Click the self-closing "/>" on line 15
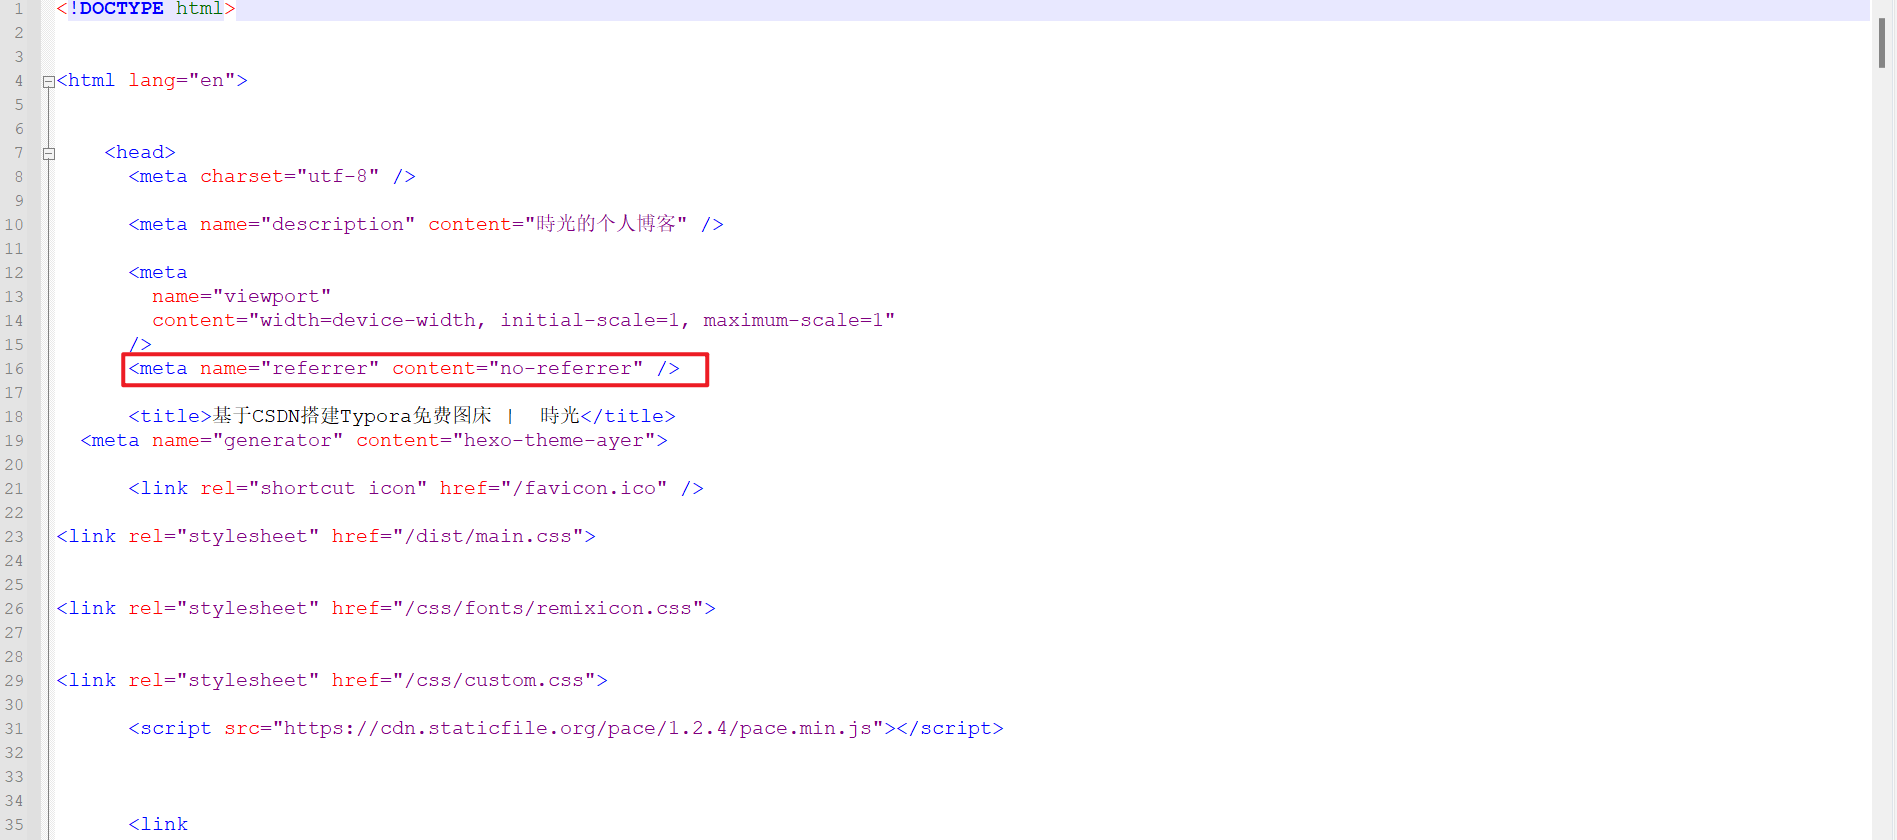Image resolution: width=1897 pixels, height=840 pixels. 140,345
